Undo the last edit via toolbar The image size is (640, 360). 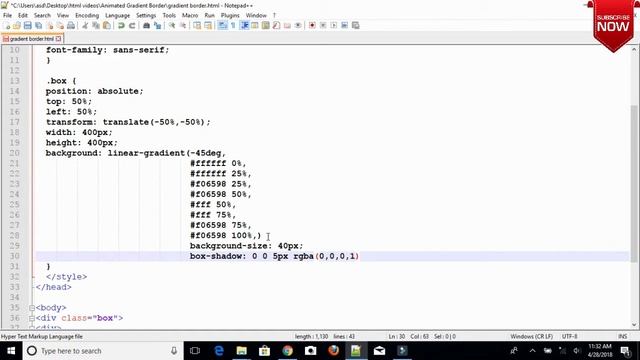coord(121,25)
